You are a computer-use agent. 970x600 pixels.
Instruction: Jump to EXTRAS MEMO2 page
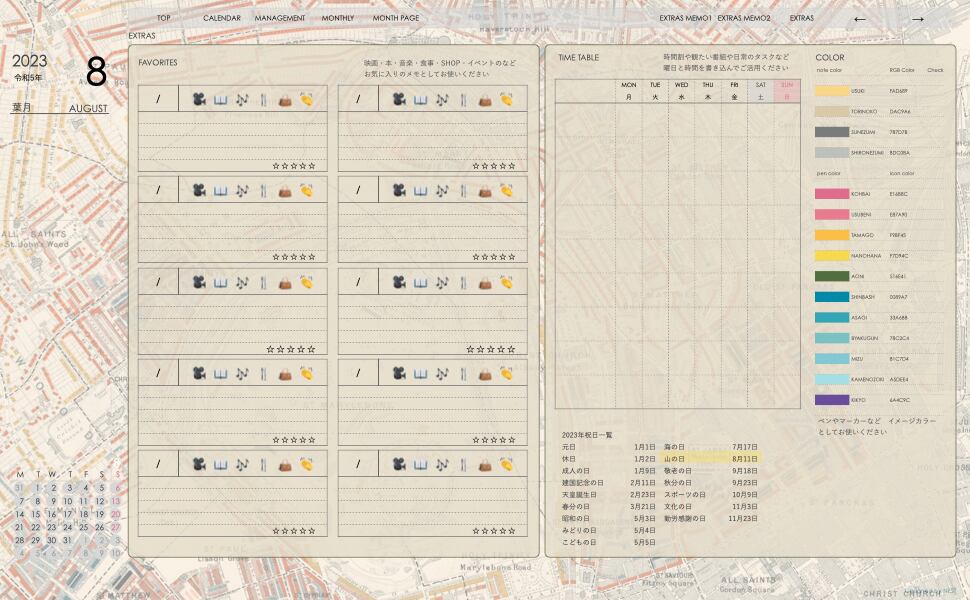(x=744, y=18)
